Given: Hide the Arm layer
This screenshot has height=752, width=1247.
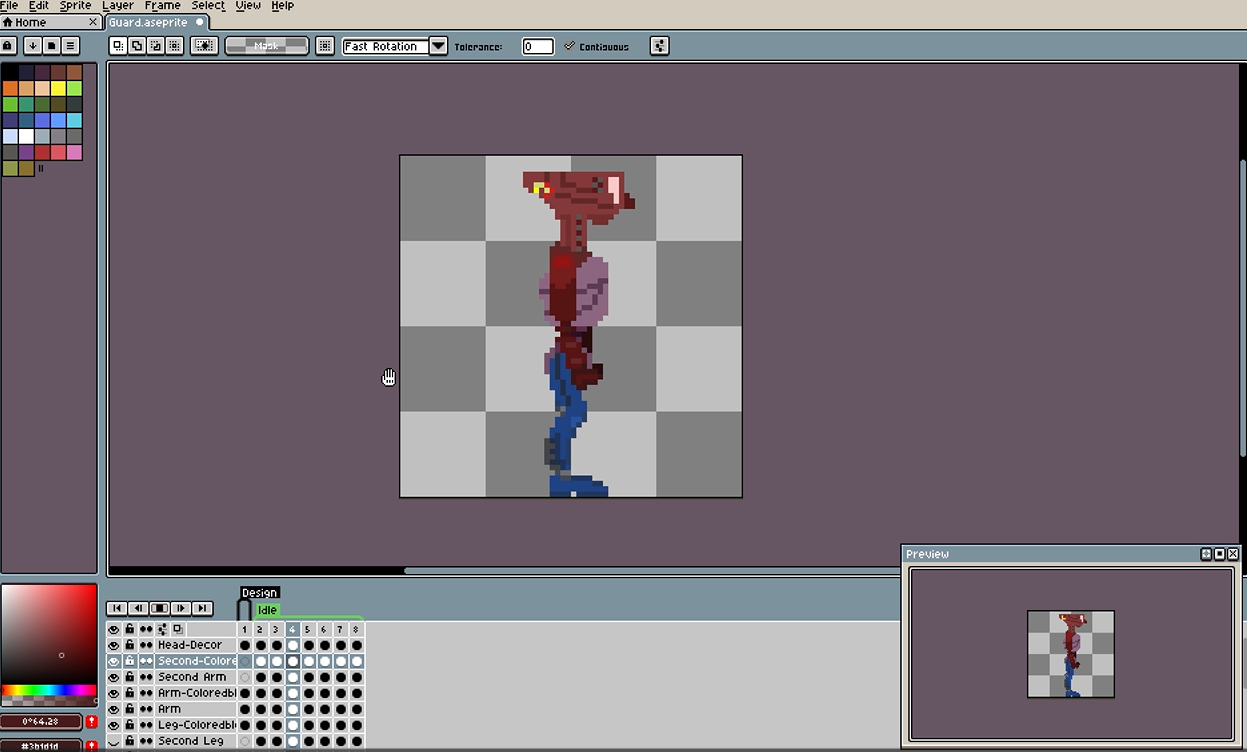Looking at the screenshot, I should (x=114, y=709).
